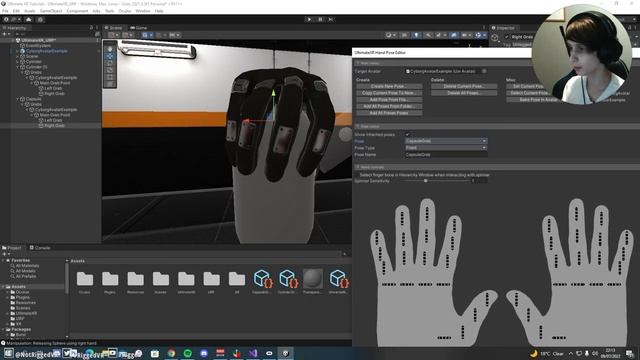Click the Step frame button
This screenshot has height=360, width=640.
pos(331,19)
